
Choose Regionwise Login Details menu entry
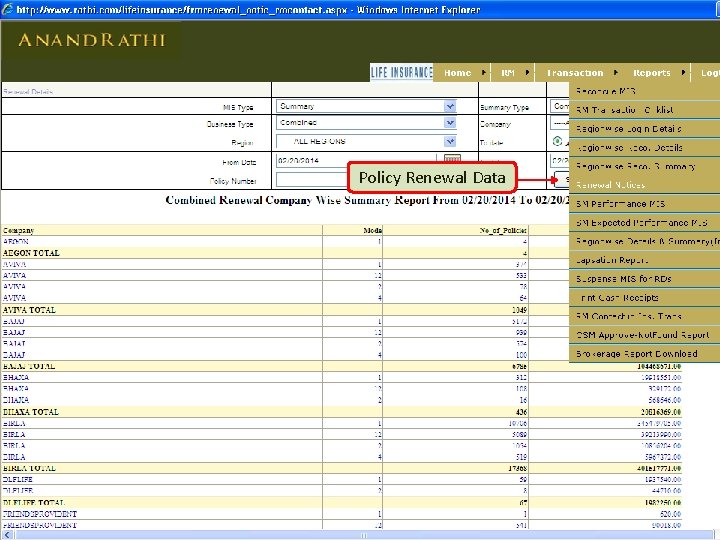[644, 129]
